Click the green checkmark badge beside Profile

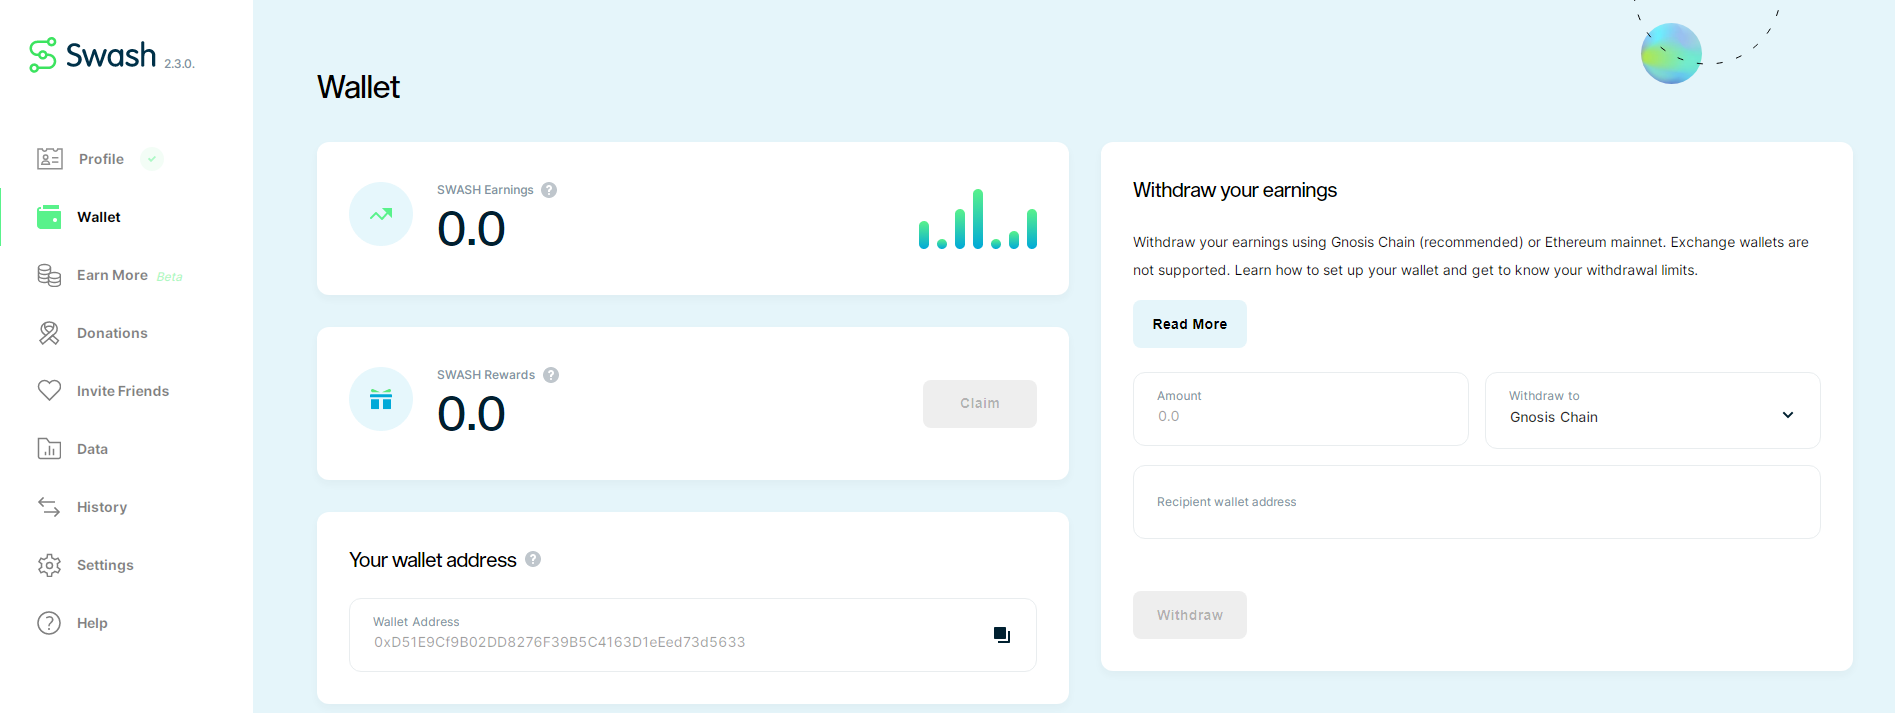(x=152, y=159)
